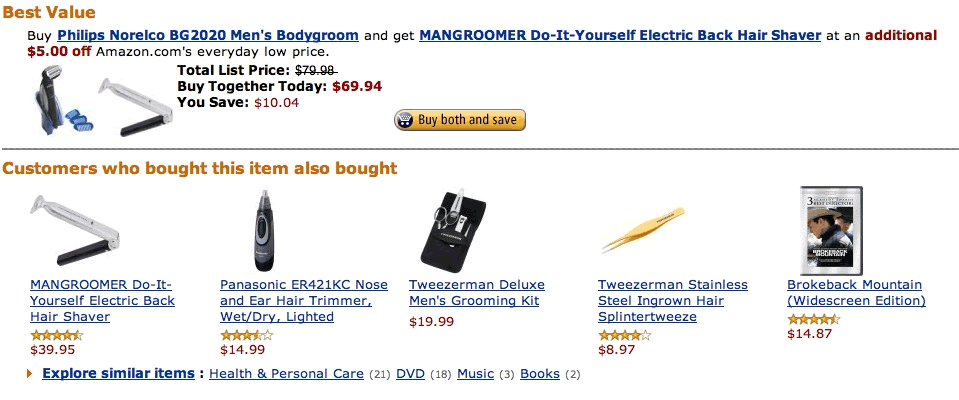Select the Health & Personal Care category
Viewport: 959px width, 400px height.
(286, 374)
